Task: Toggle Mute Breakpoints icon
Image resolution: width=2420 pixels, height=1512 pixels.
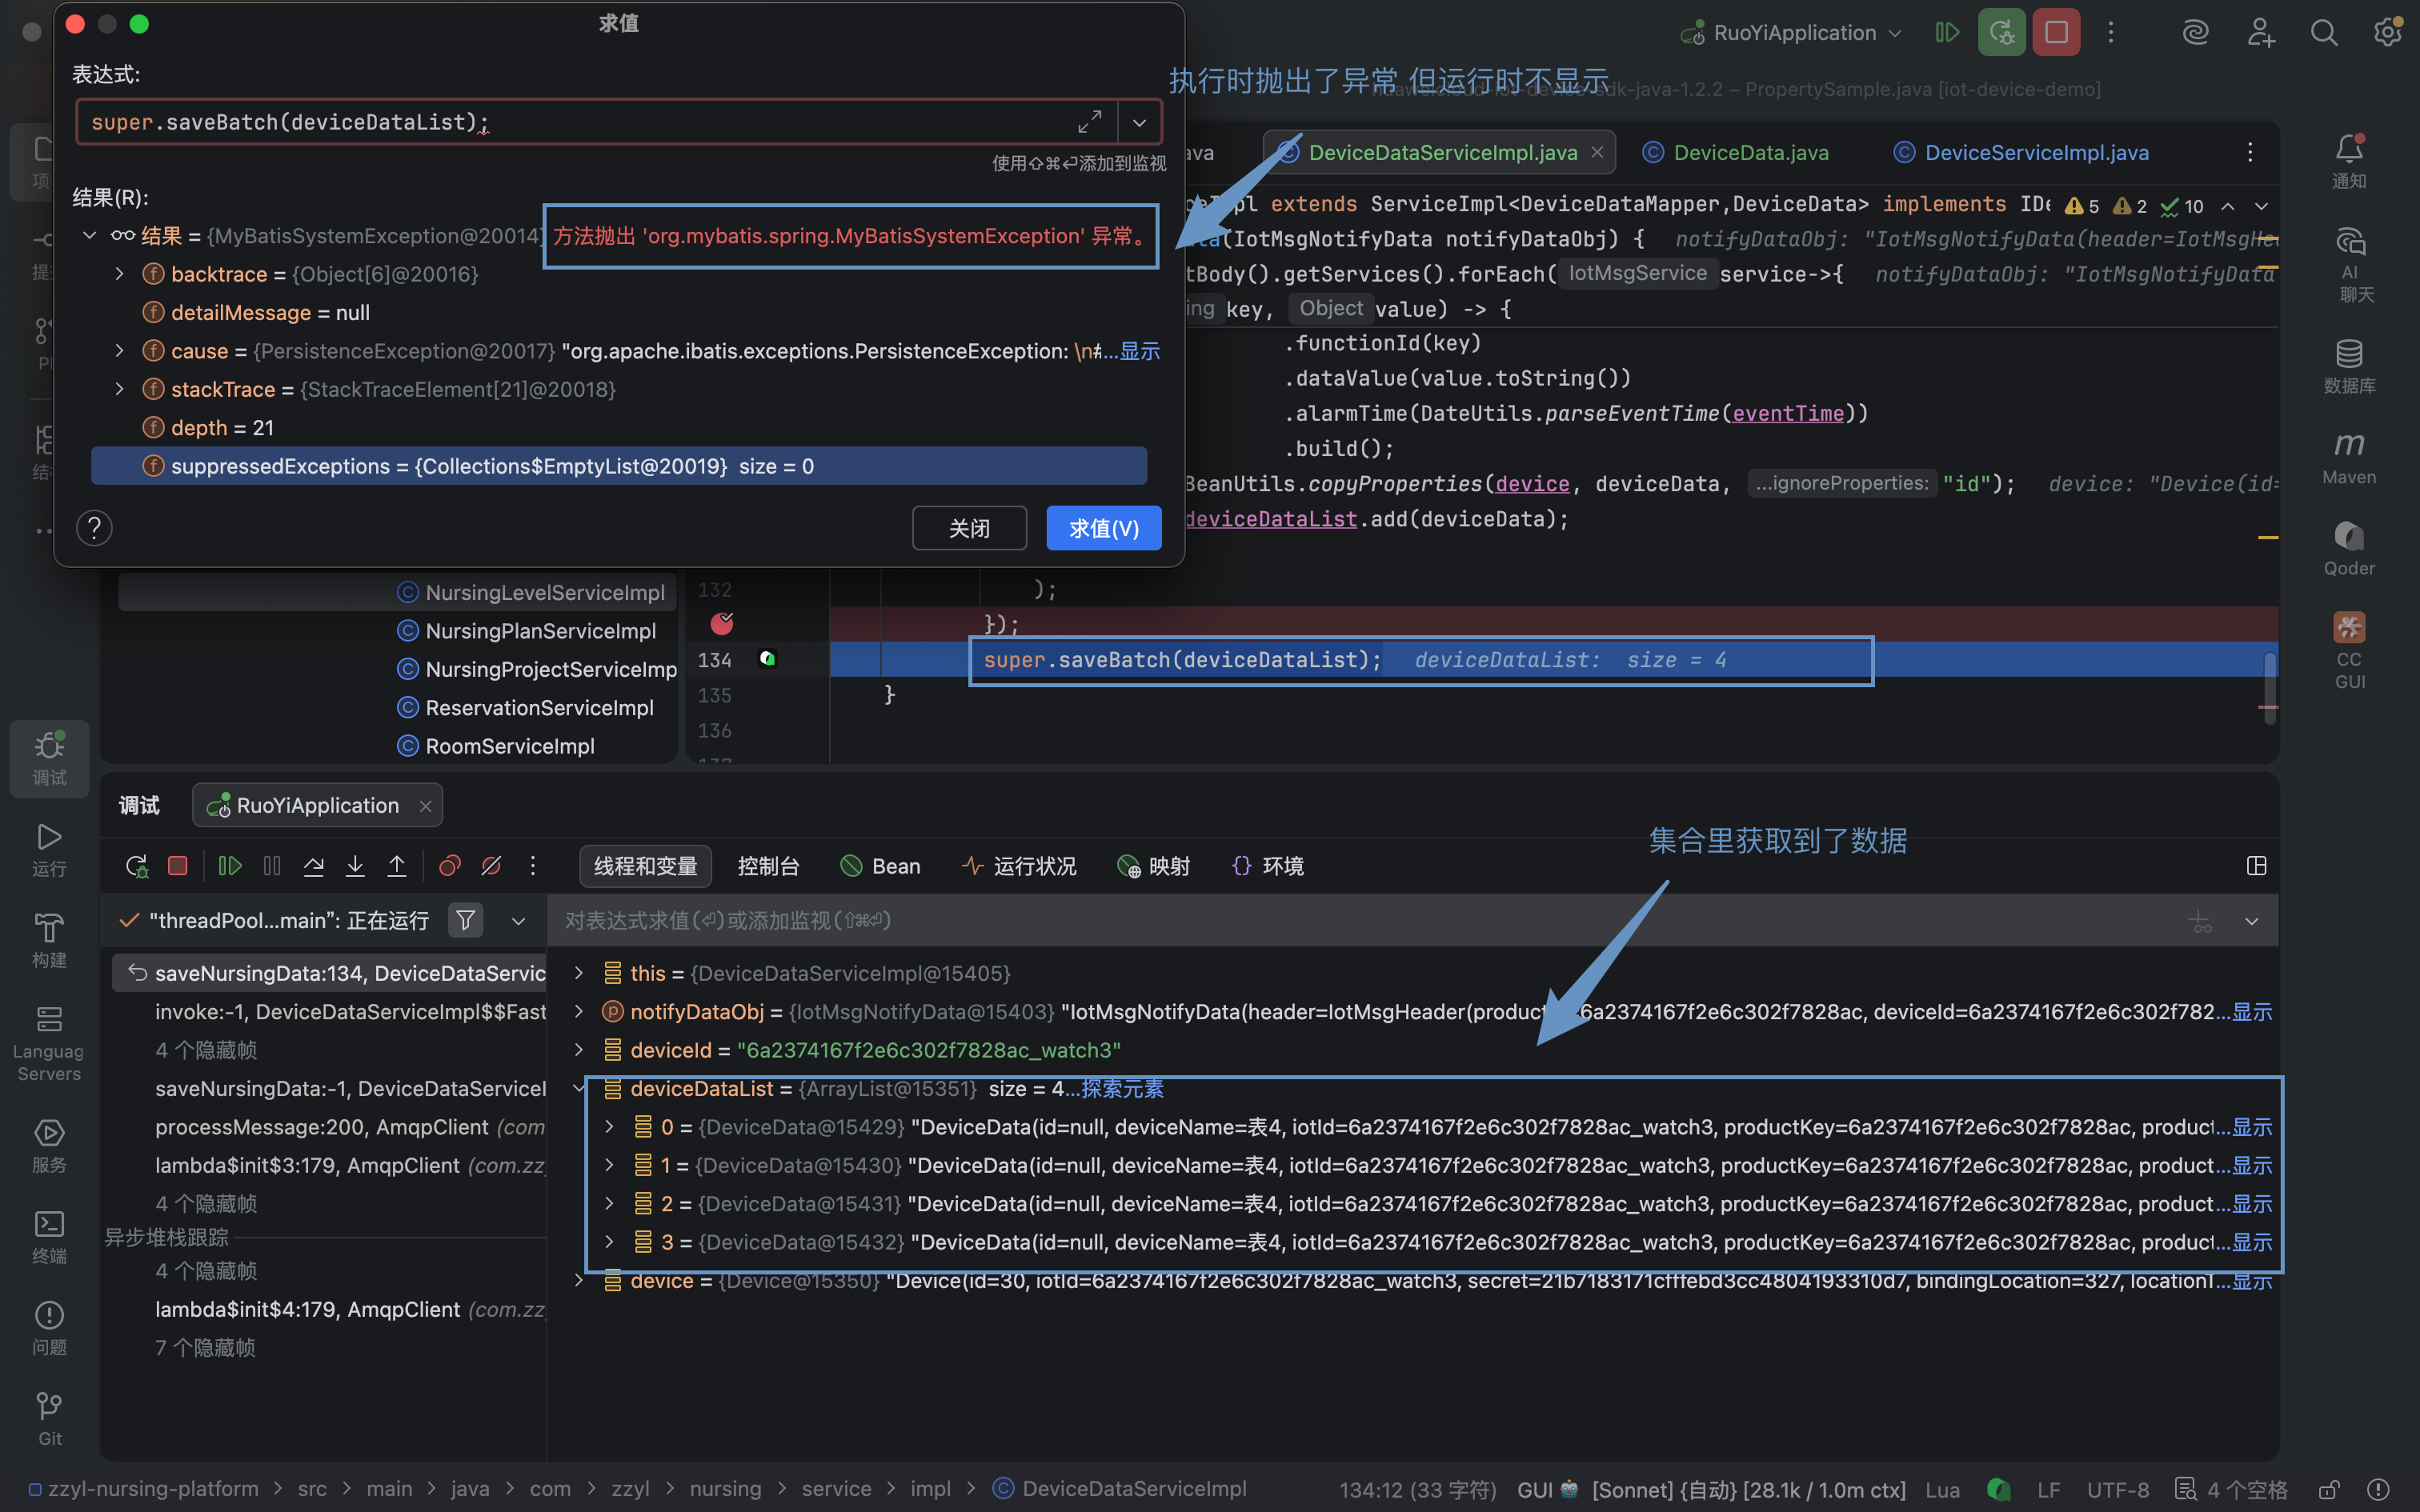Action: click(491, 866)
